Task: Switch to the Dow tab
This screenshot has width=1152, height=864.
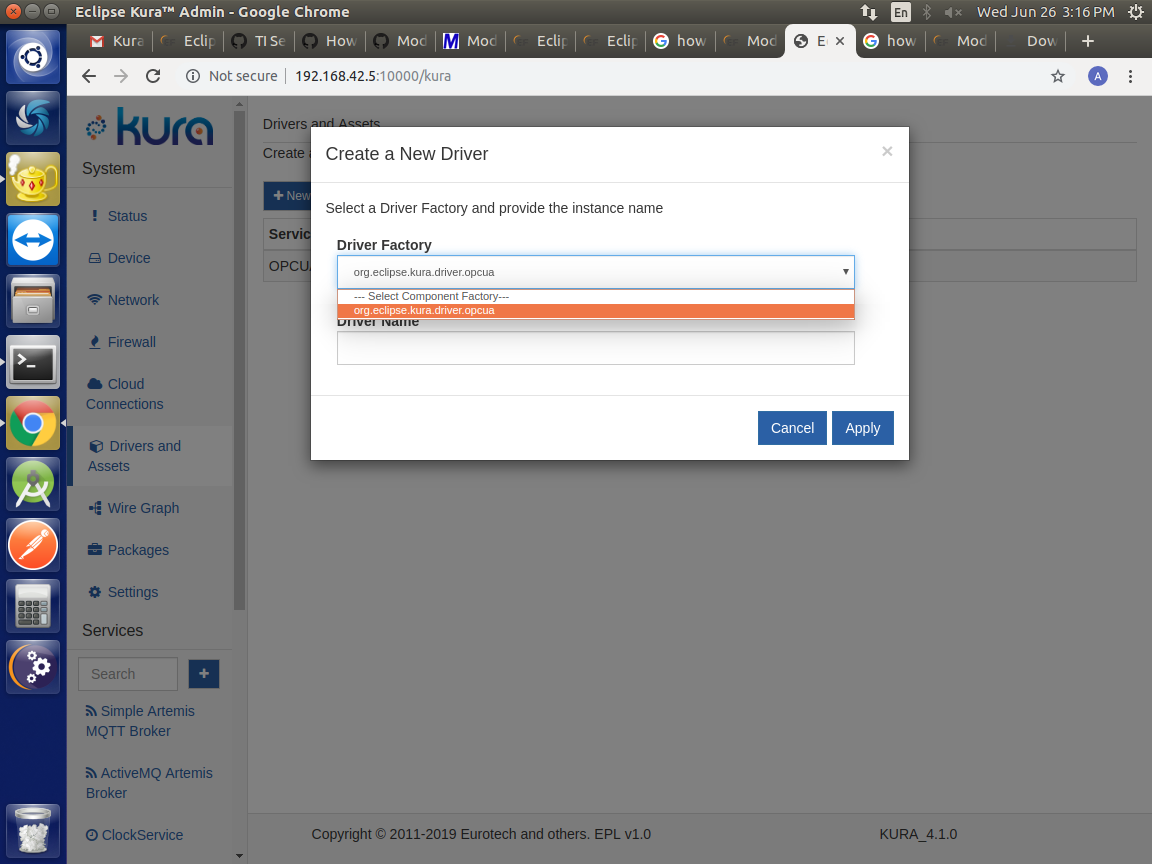Action: point(1032,41)
